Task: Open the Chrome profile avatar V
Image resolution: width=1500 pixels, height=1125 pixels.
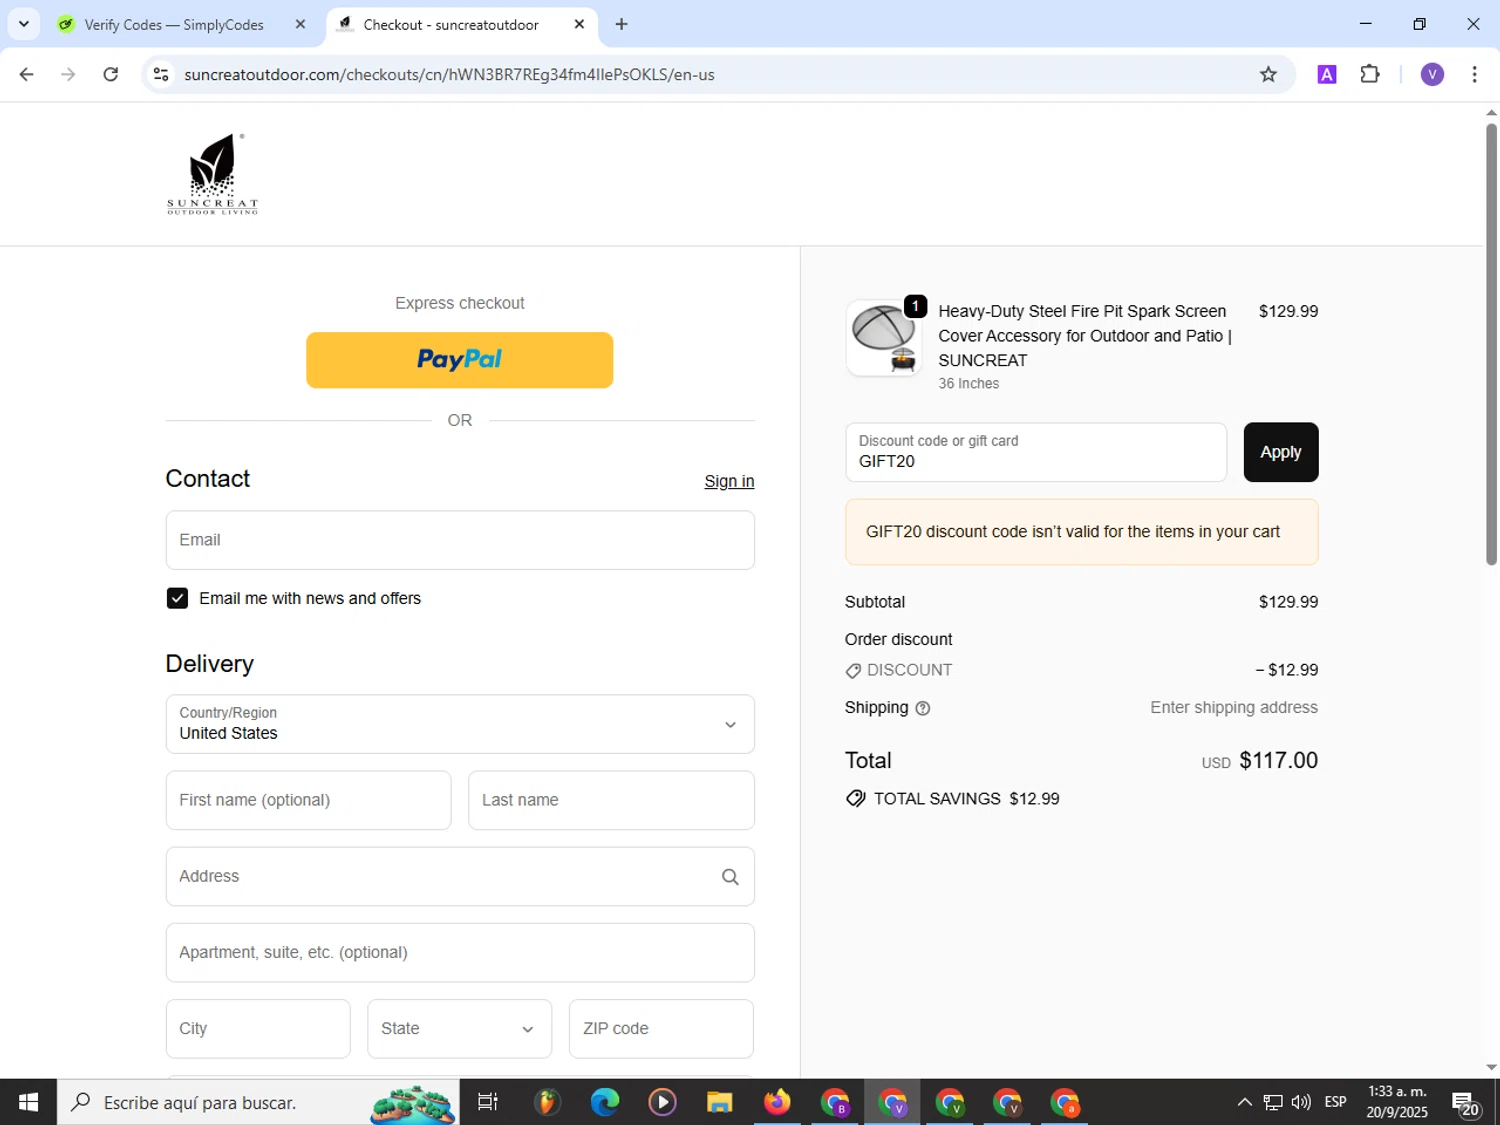Action: [x=1432, y=74]
